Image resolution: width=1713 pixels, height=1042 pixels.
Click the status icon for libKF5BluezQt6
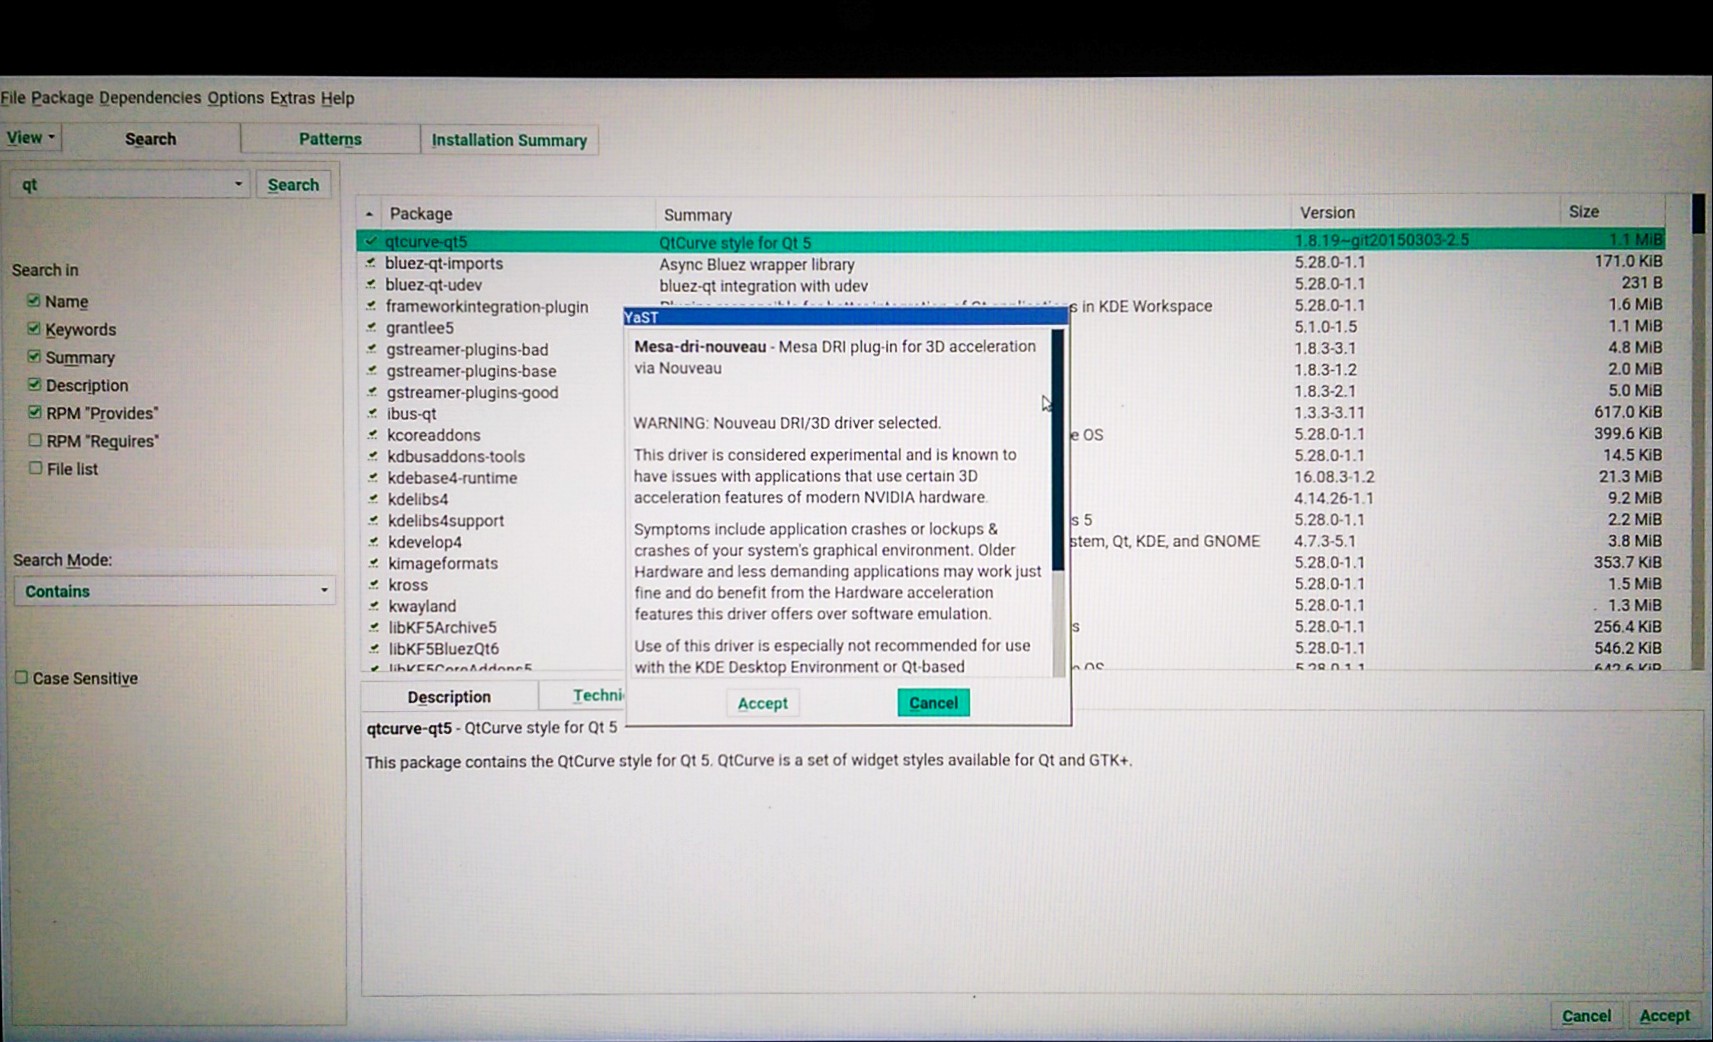pyautogui.click(x=374, y=648)
